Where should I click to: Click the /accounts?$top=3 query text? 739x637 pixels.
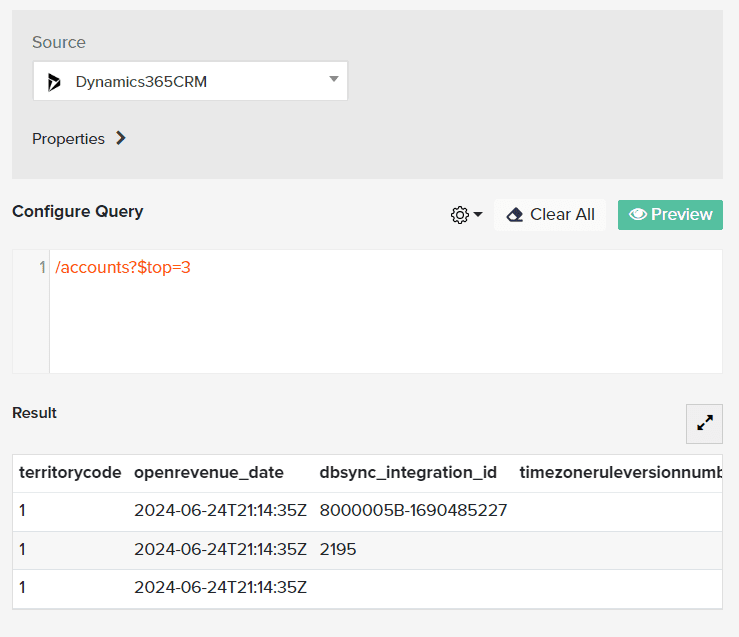pos(123,267)
